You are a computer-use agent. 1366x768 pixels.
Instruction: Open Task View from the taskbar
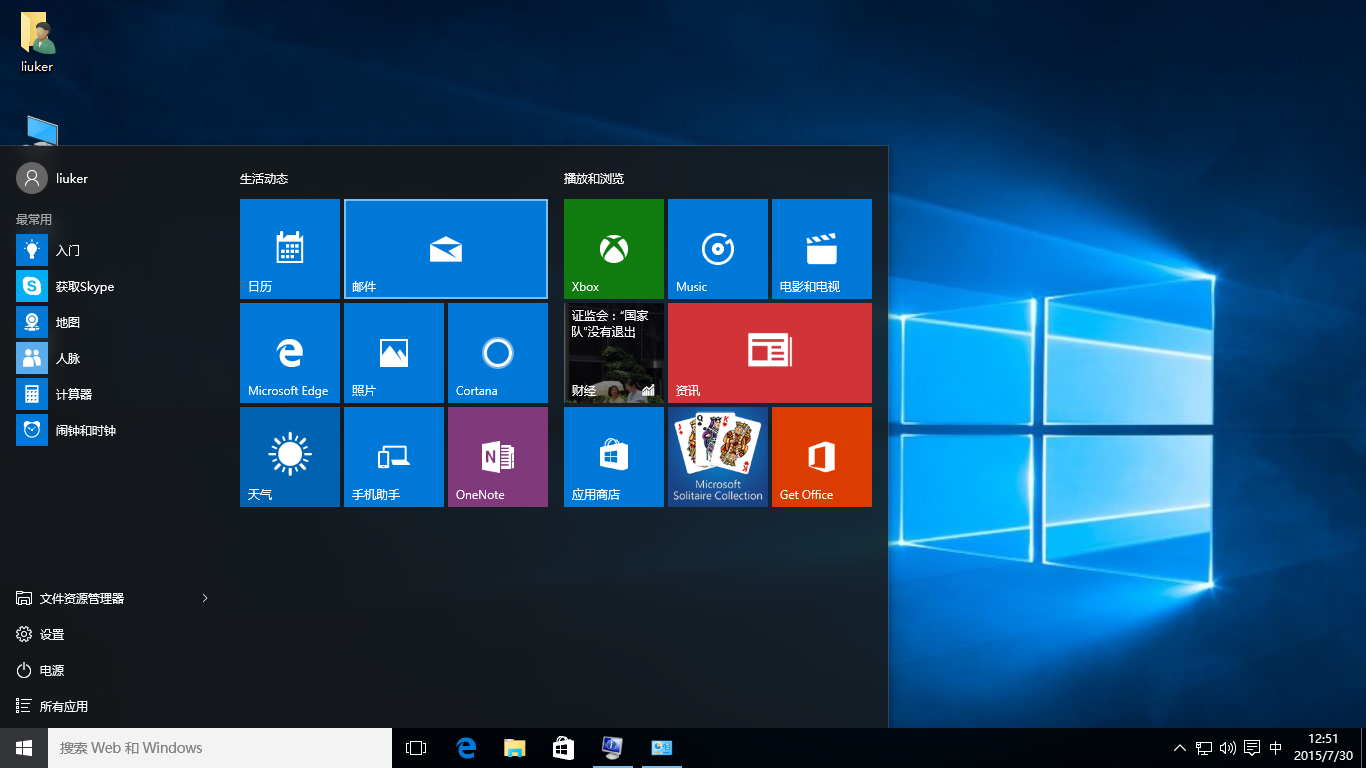[x=415, y=747]
